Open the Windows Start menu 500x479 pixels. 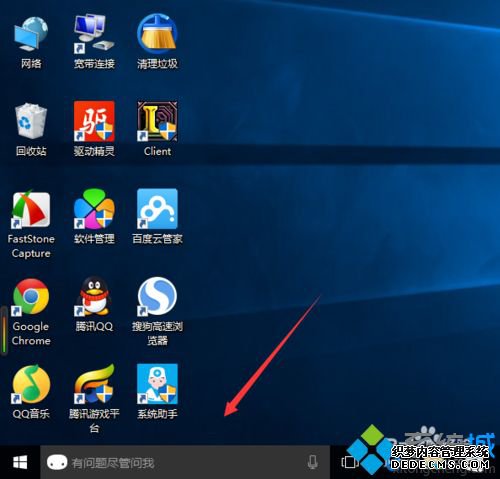(x=20, y=462)
